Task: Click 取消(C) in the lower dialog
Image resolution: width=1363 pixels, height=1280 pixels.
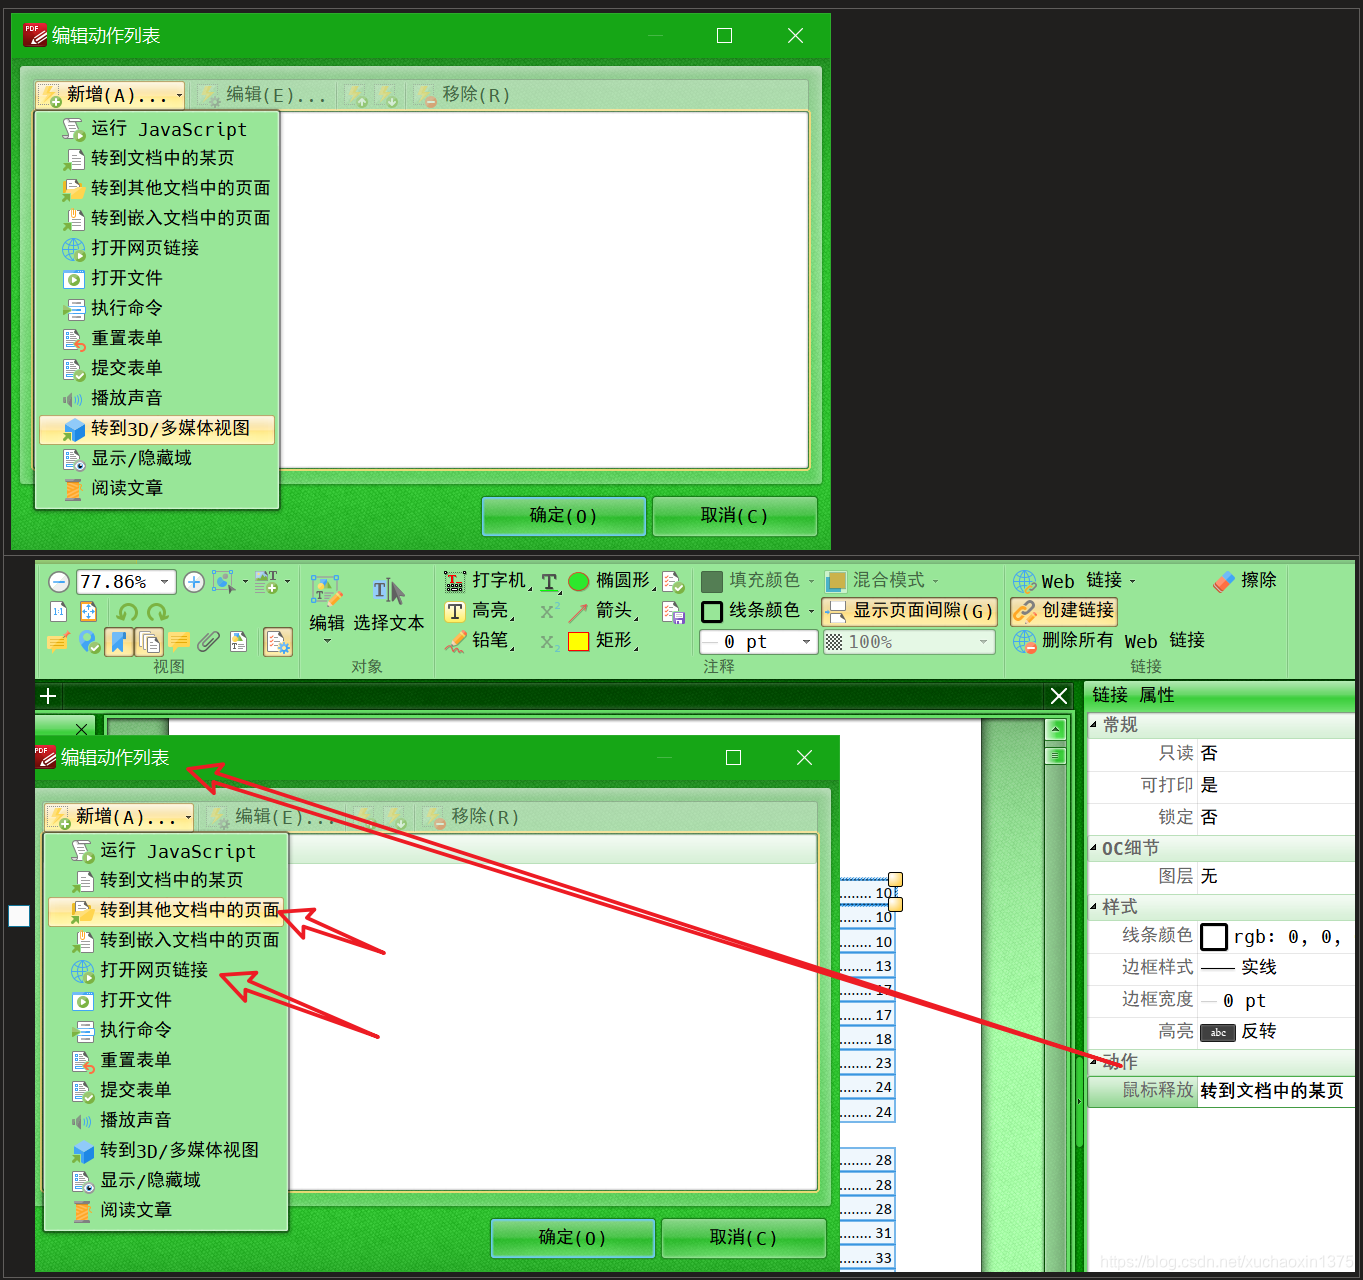Action: [x=744, y=1238]
